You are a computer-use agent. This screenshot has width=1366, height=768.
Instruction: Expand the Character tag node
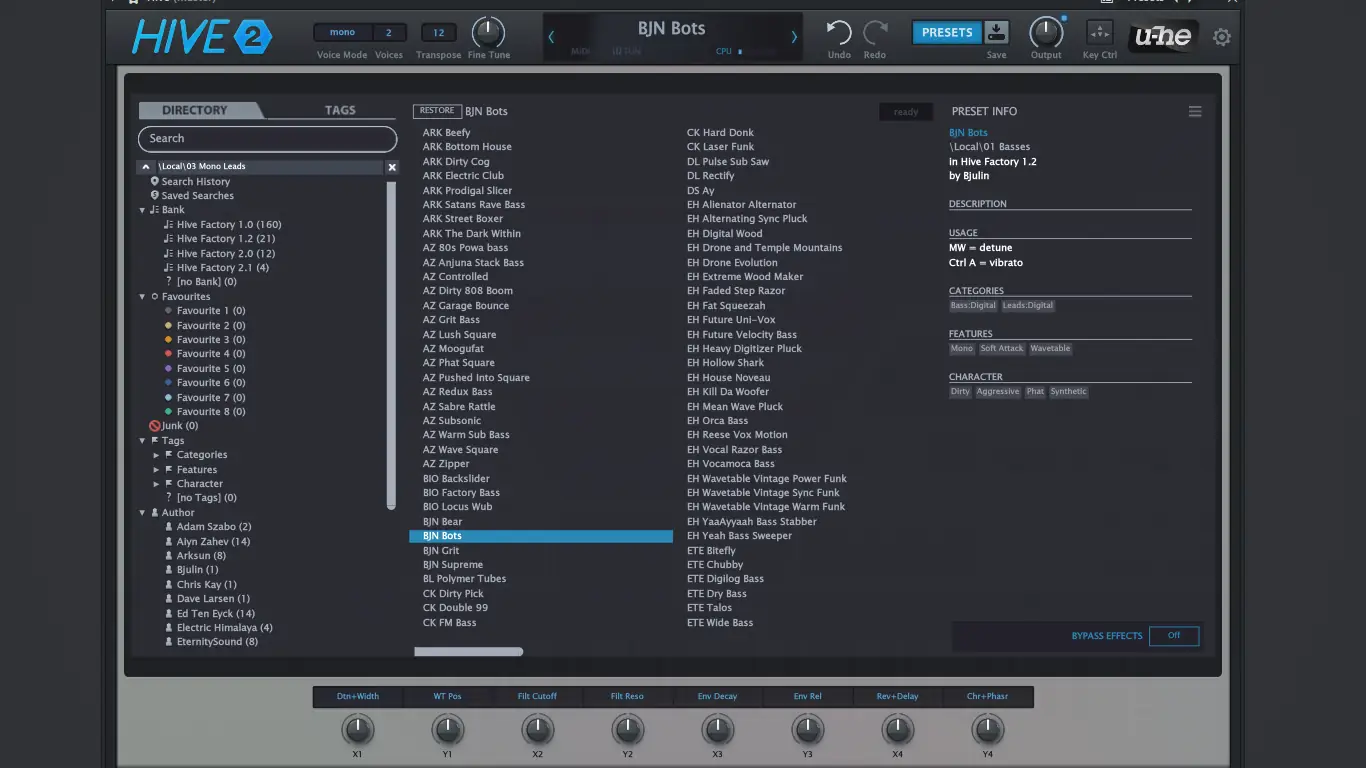click(x=156, y=484)
